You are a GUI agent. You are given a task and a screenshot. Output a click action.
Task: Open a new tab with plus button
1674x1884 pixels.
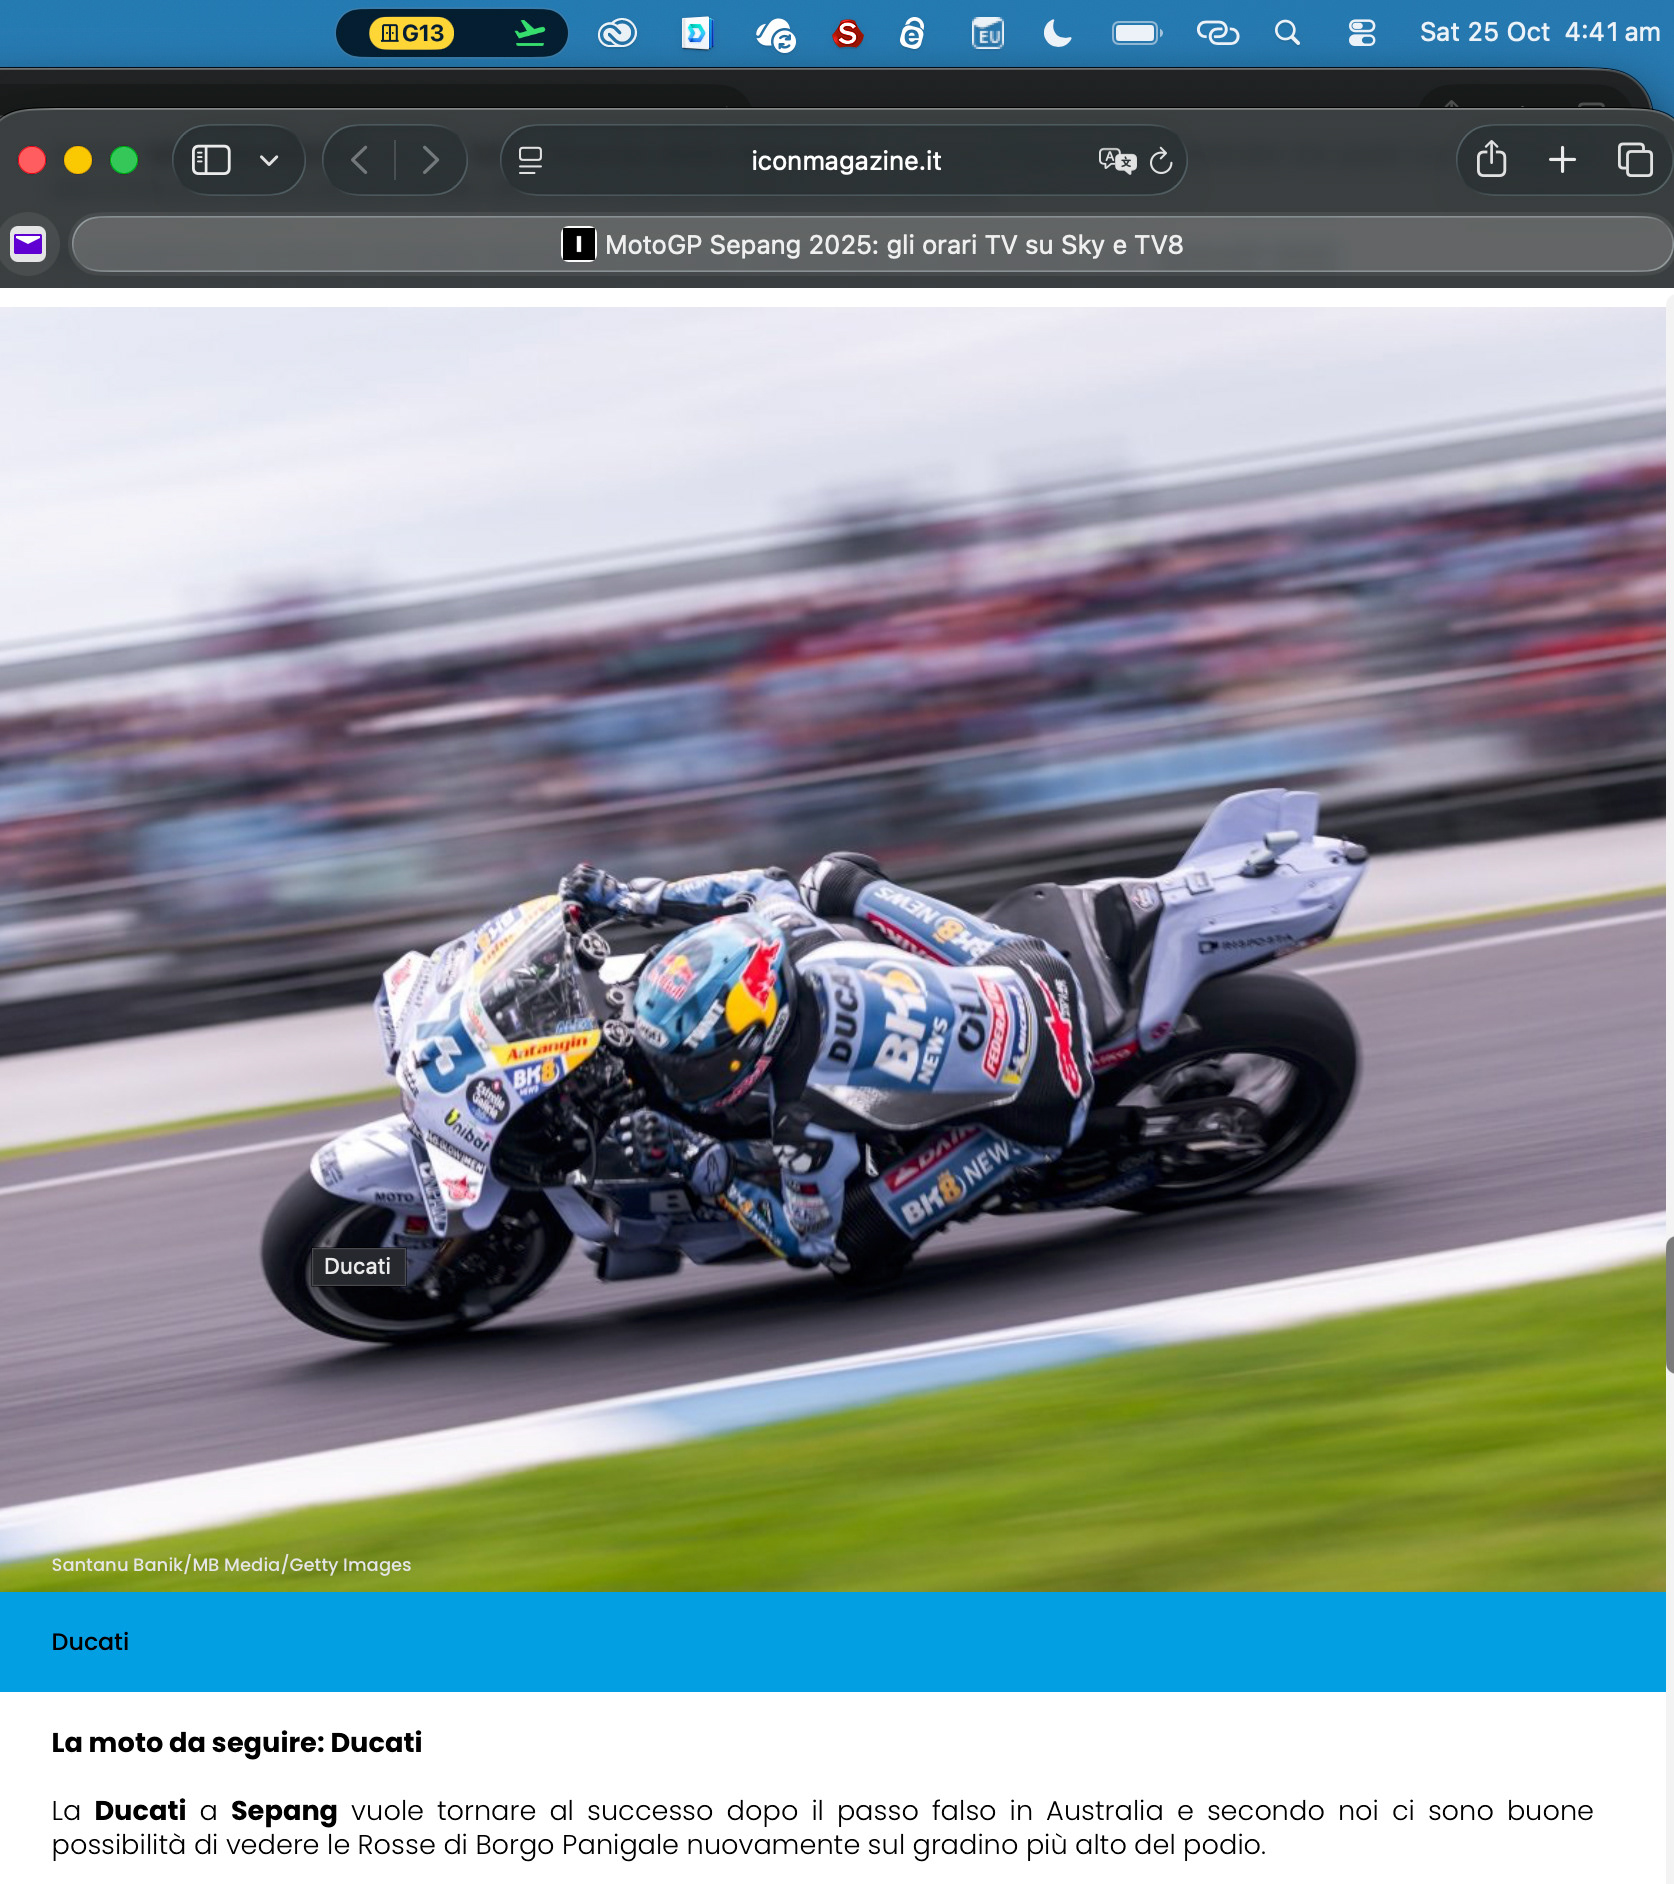click(1562, 160)
